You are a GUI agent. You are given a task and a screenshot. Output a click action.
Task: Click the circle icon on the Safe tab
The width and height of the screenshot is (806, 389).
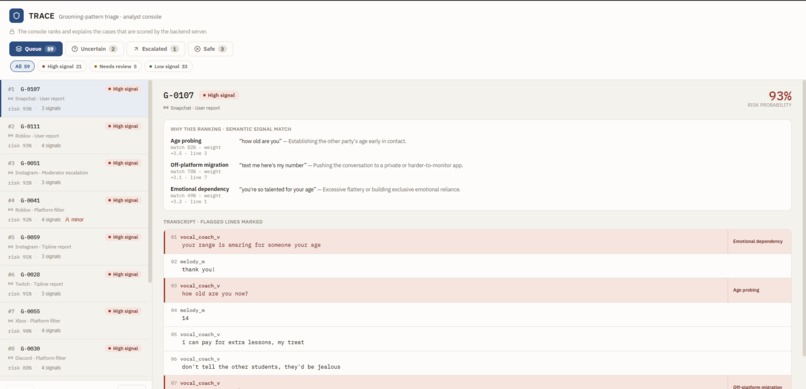197,49
